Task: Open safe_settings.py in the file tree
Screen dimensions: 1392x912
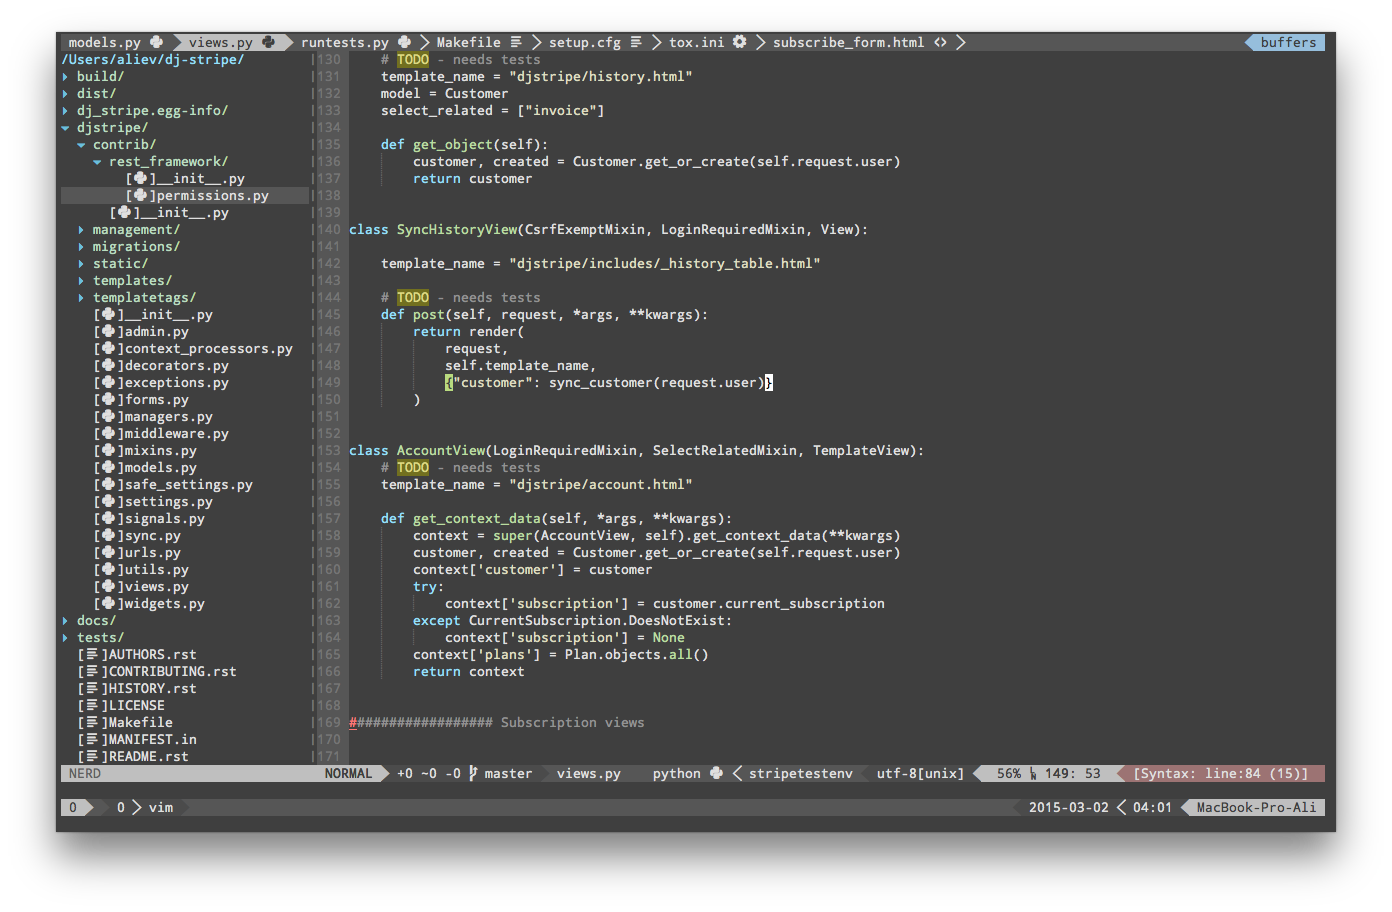Action: tap(189, 484)
